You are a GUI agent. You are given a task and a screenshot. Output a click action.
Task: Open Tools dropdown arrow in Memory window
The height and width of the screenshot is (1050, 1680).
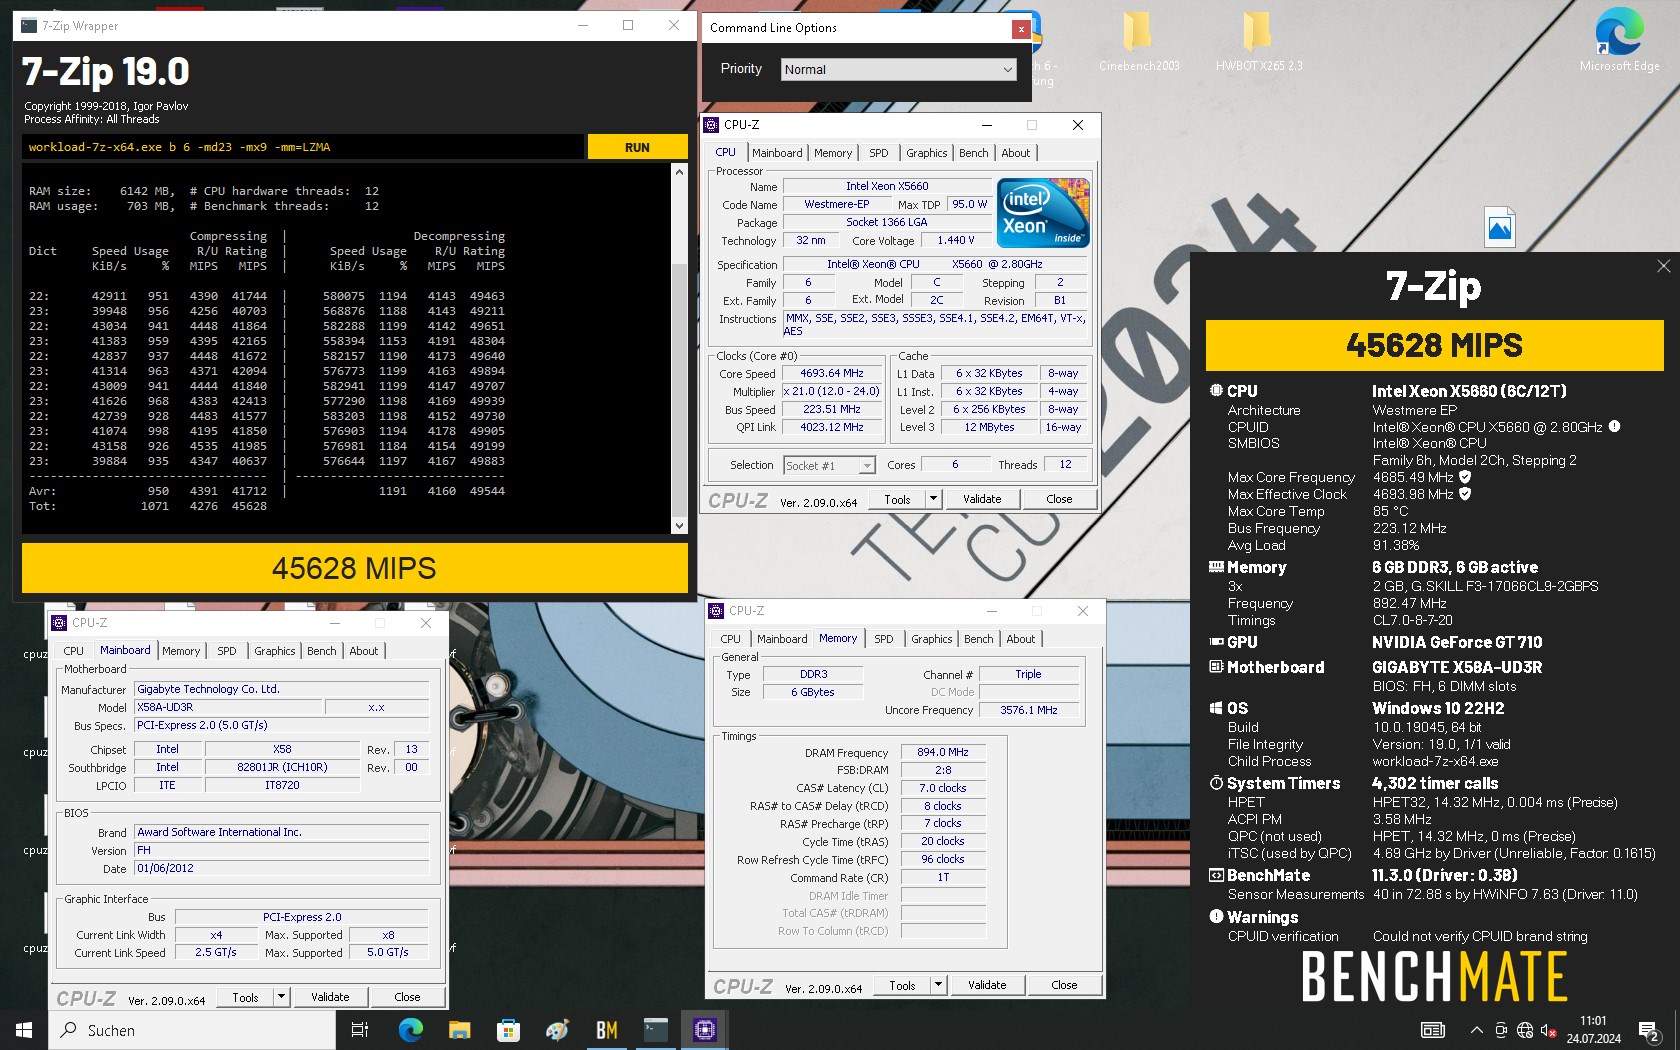pyautogui.click(x=938, y=985)
